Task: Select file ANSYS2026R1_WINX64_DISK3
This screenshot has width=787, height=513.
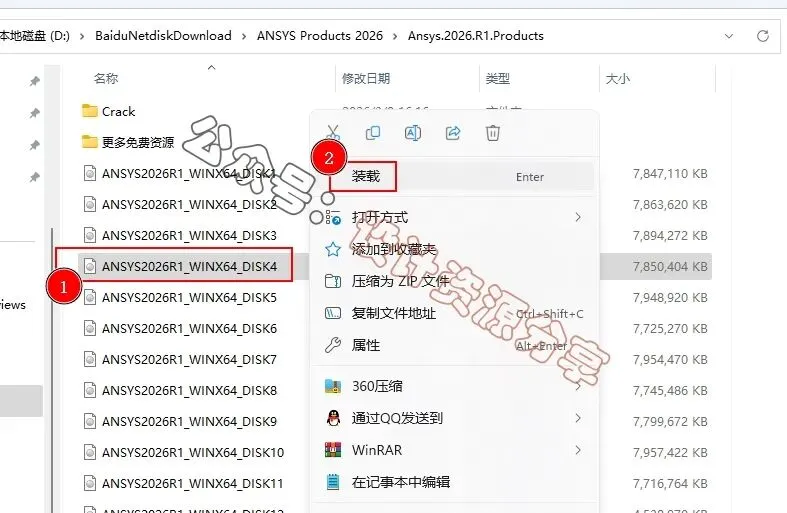Action: tap(189, 235)
